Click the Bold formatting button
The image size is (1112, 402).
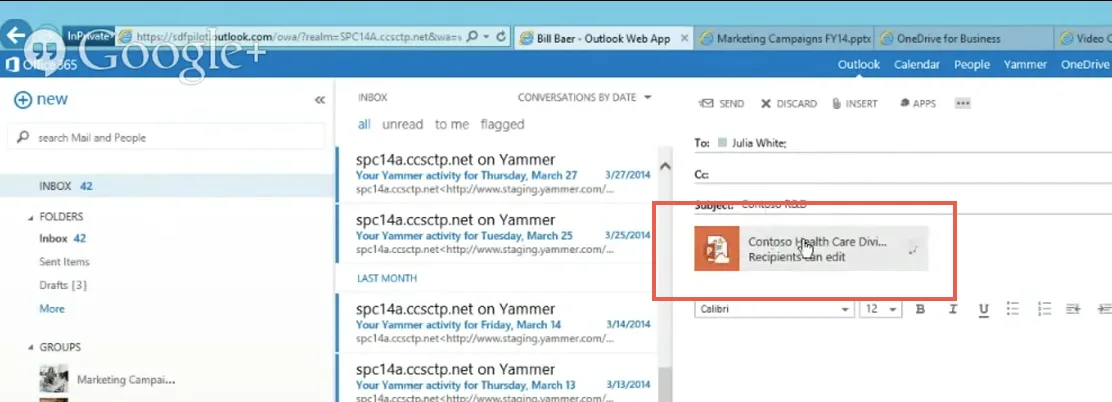[x=921, y=309]
